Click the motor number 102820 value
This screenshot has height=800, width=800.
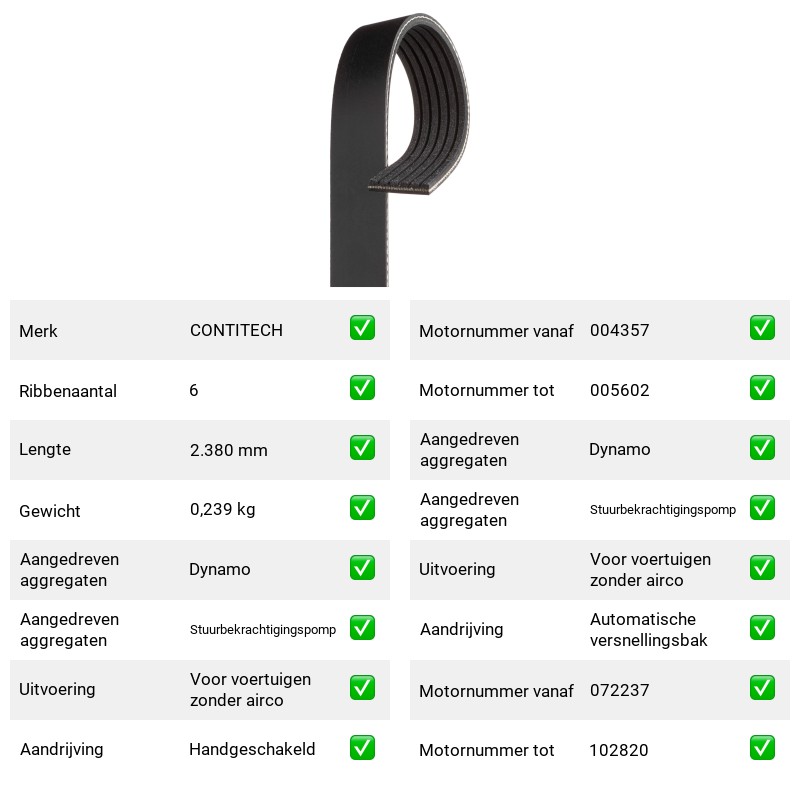coord(619,750)
